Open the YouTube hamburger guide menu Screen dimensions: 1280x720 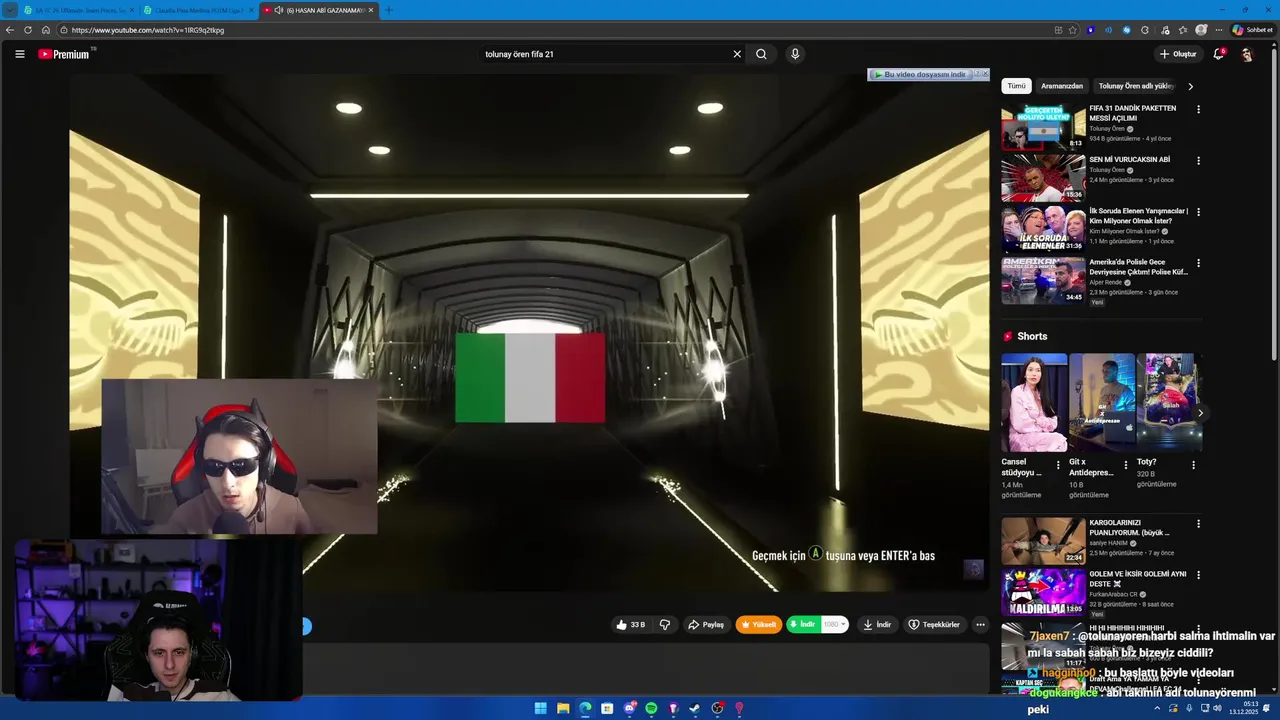point(19,54)
